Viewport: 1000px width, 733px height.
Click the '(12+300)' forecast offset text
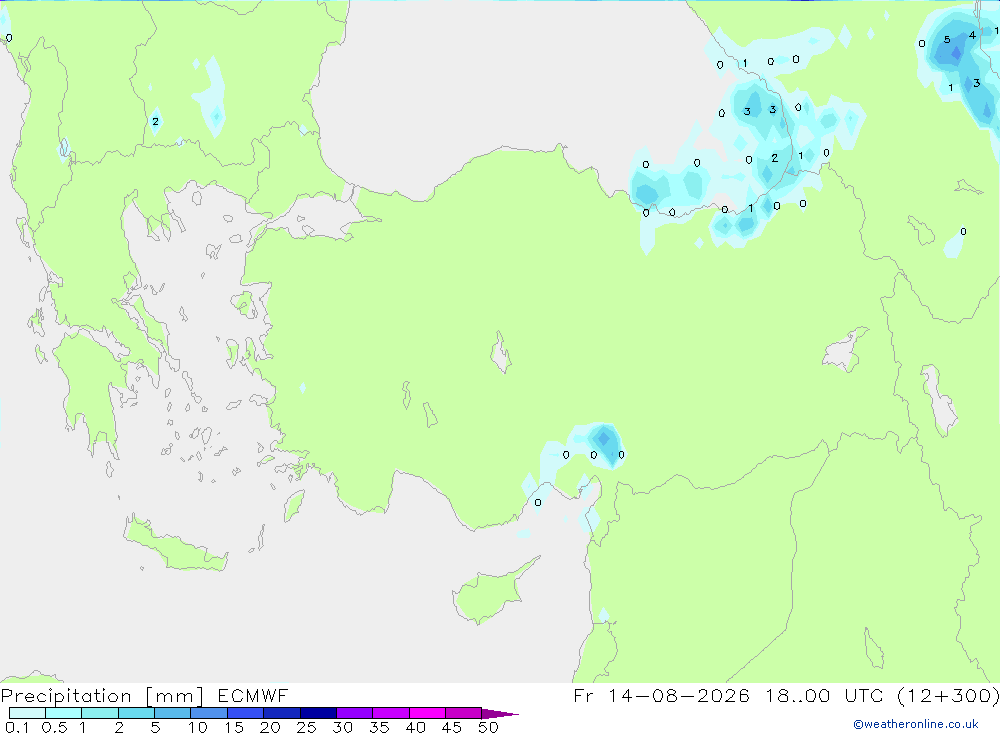tap(948, 695)
